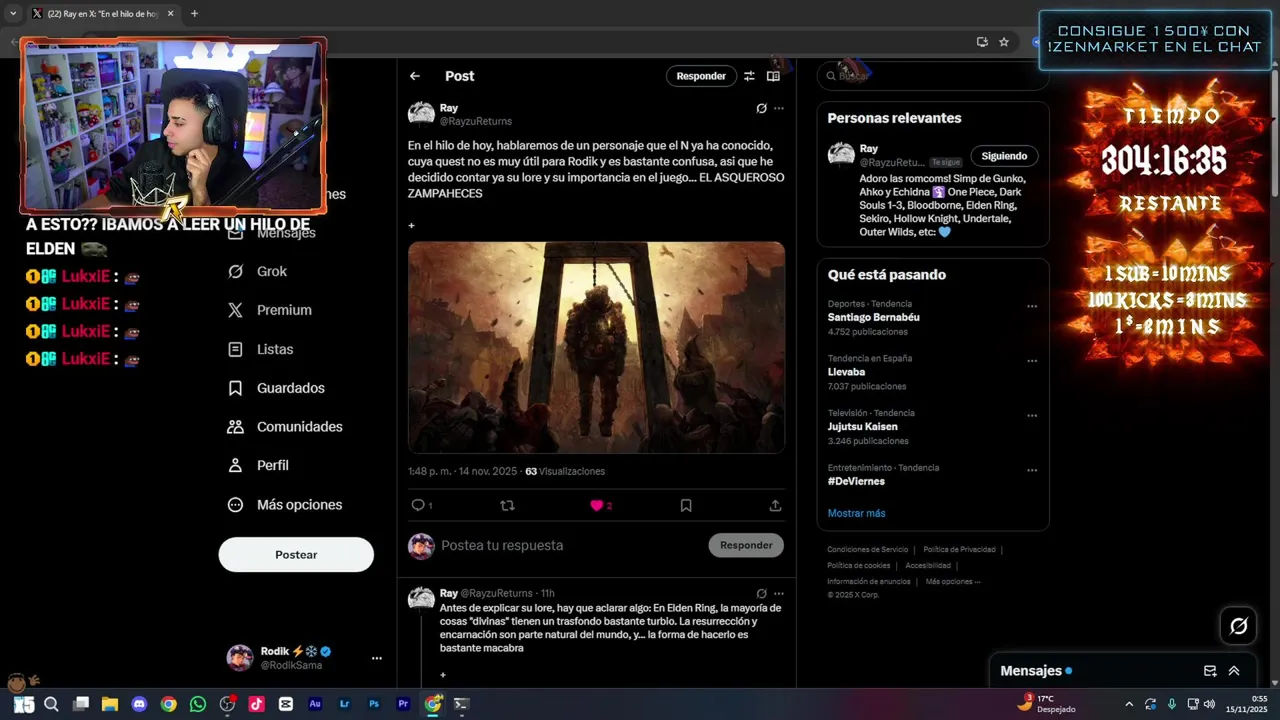Open Premium in the sidebar
Viewport: 1280px width, 720px height.
coord(270,310)
